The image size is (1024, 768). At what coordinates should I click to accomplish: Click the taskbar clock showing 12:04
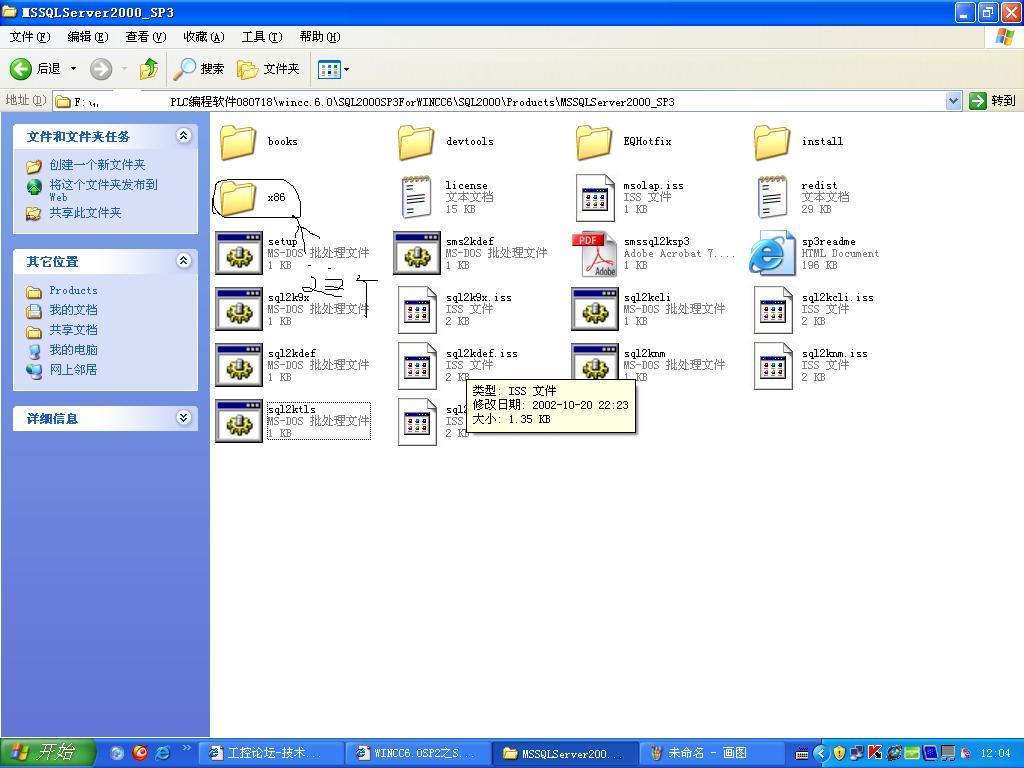[x=996, y=754]
